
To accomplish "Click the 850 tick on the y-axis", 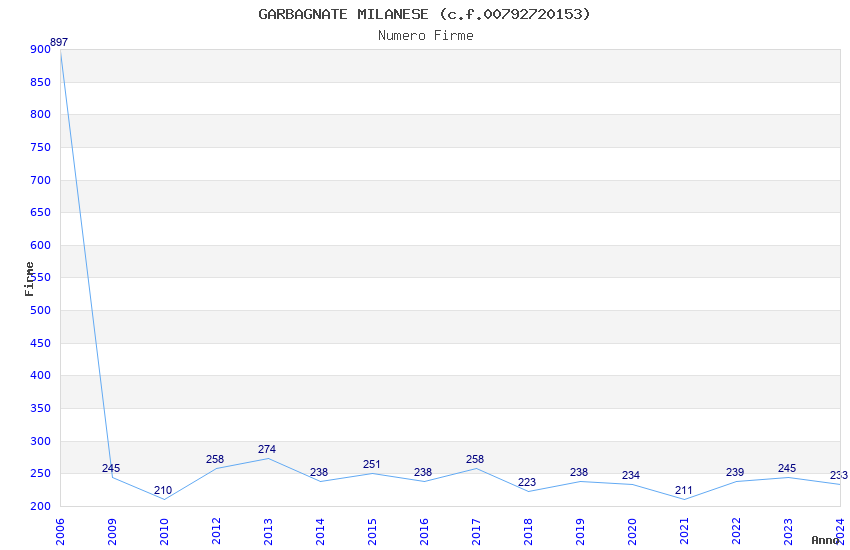I will [41, 82].
